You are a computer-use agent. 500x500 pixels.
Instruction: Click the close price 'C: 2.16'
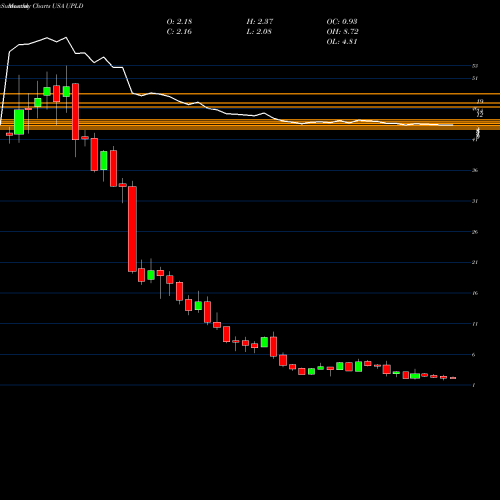point(179,32)
